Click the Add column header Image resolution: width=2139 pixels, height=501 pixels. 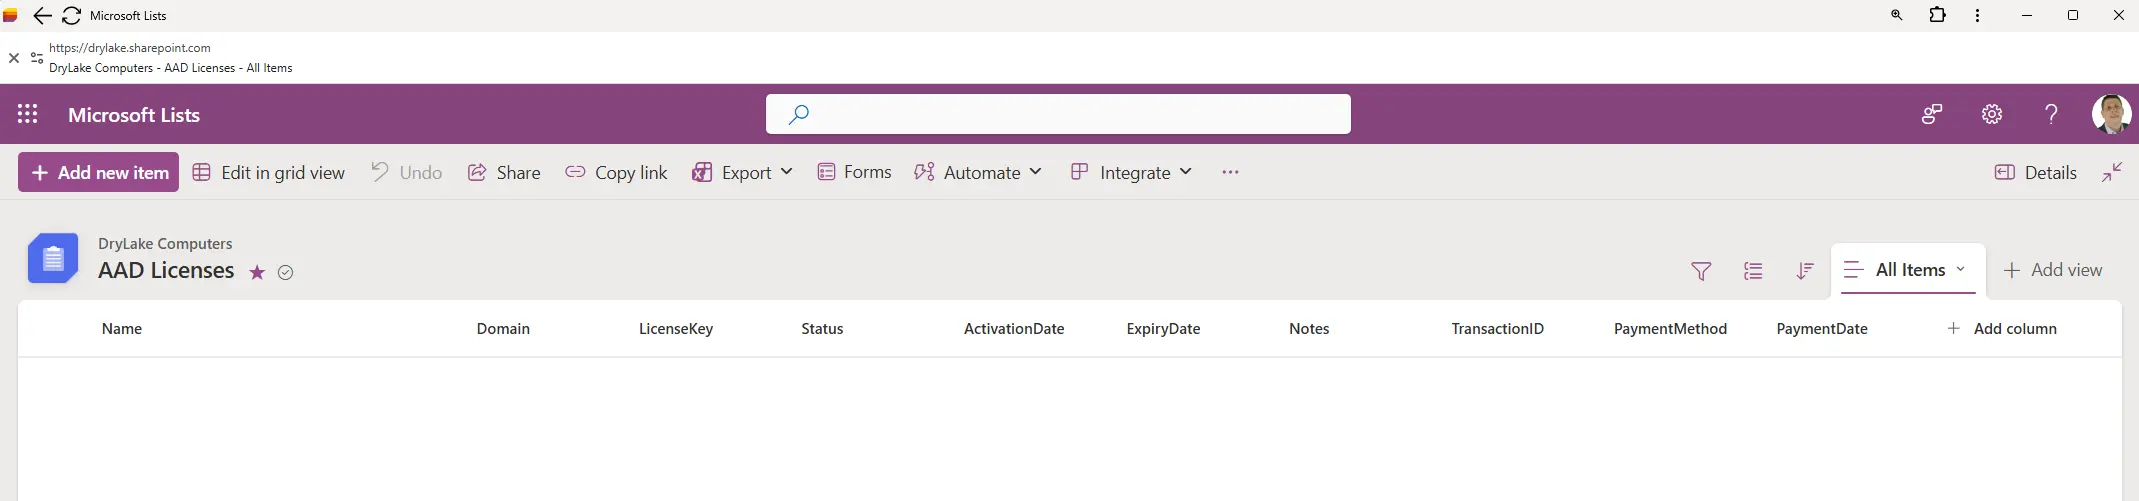pos(2002,329)
